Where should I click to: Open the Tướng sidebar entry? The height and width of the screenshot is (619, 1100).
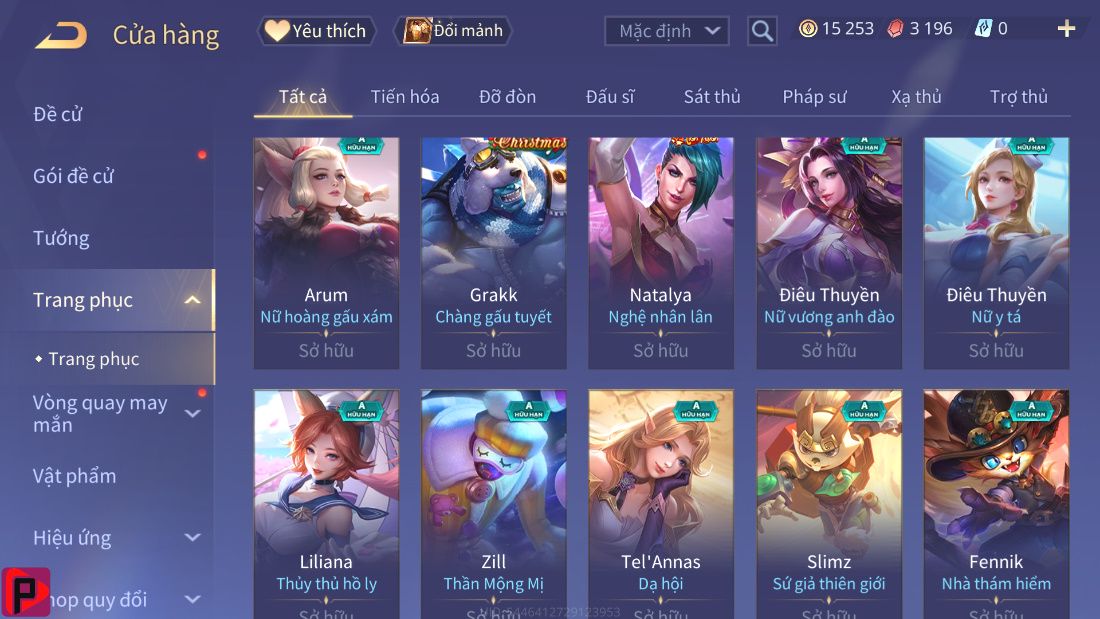[61, 239]
